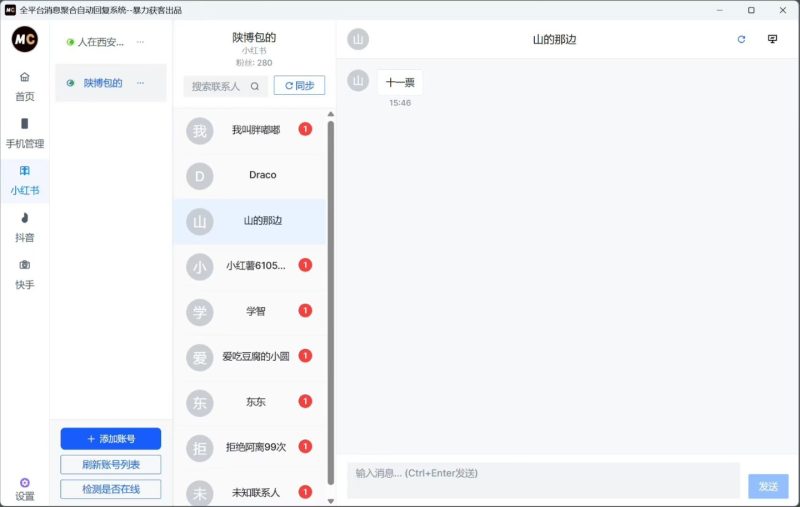Open chat with 我叫胖嘟嘟

(250, 130)
